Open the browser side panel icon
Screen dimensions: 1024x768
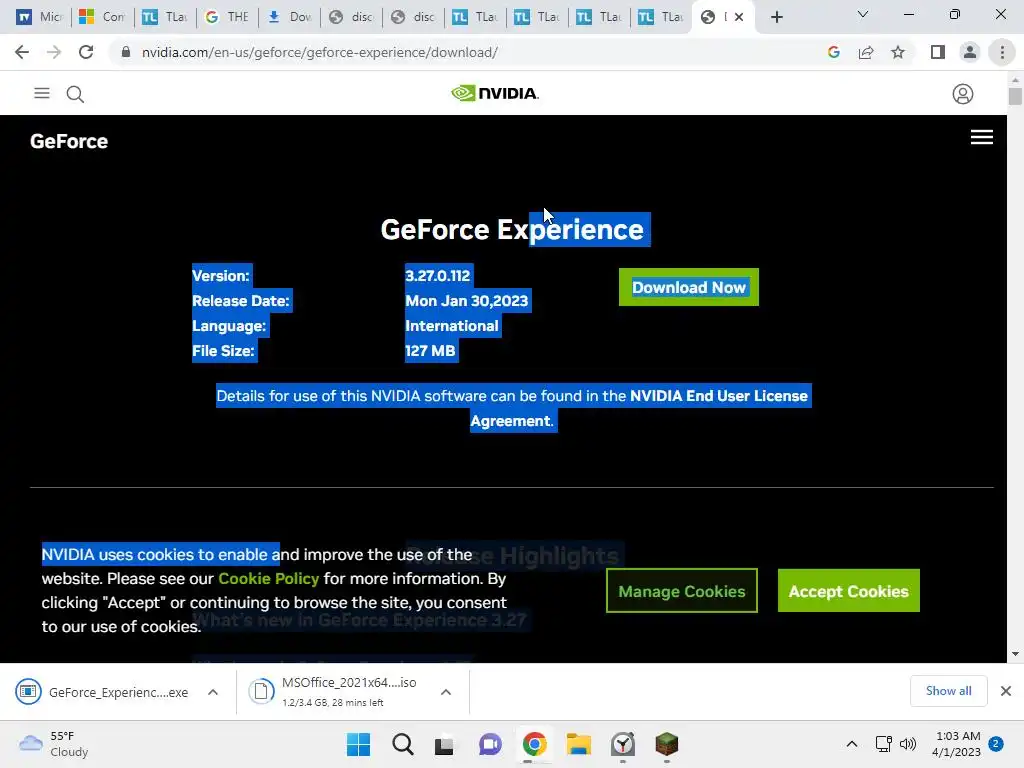pos(938,52)
